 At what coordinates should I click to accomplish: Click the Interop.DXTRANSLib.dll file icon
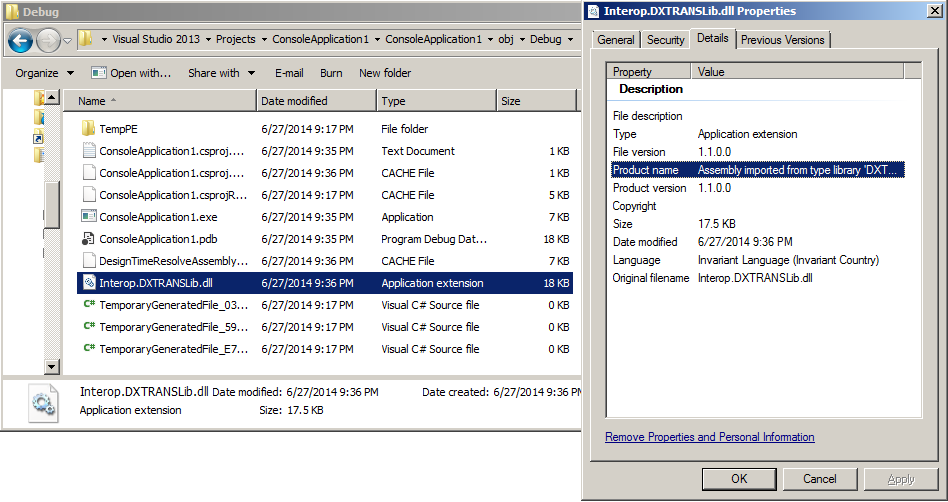88,283
